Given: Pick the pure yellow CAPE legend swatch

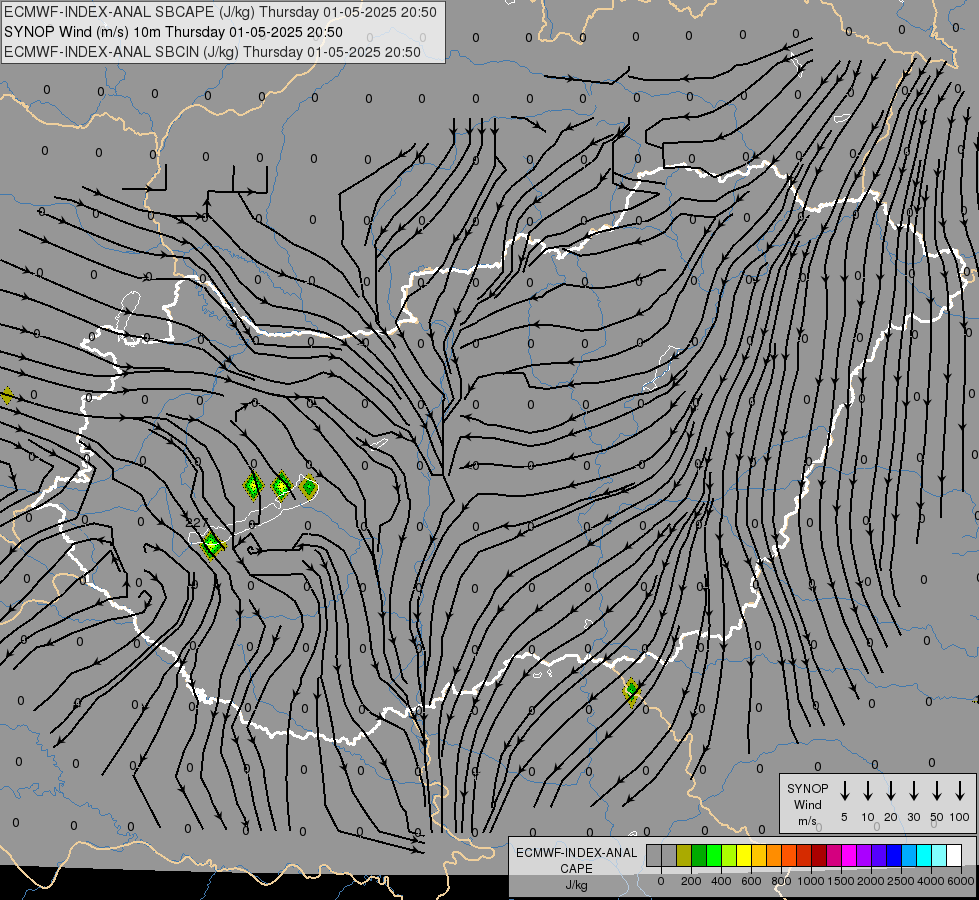Looking at the screenshot, I should 744,856.
